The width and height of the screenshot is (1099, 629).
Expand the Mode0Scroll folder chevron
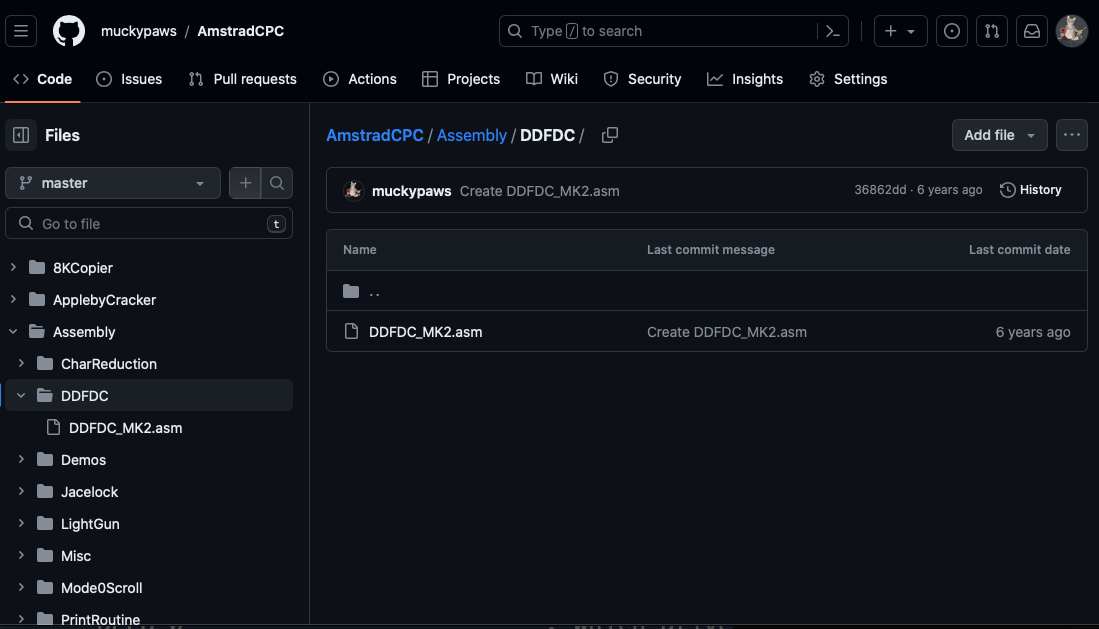[x=21, y=588]
